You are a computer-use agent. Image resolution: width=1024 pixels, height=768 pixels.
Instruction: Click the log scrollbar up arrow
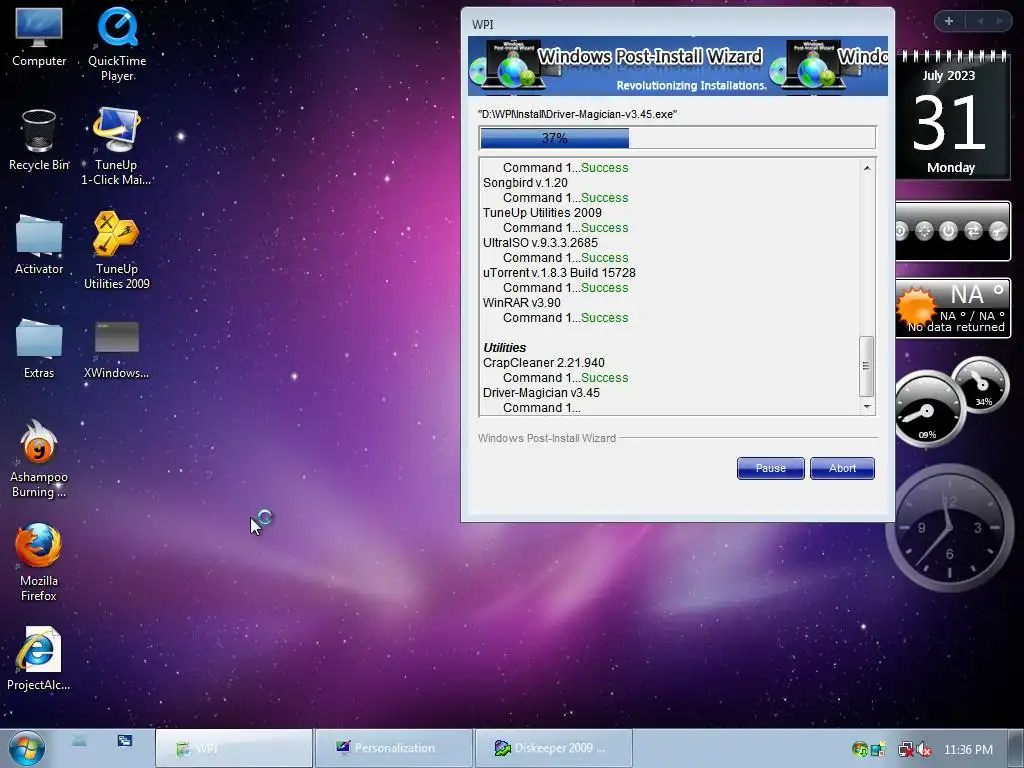pos(867,168)
